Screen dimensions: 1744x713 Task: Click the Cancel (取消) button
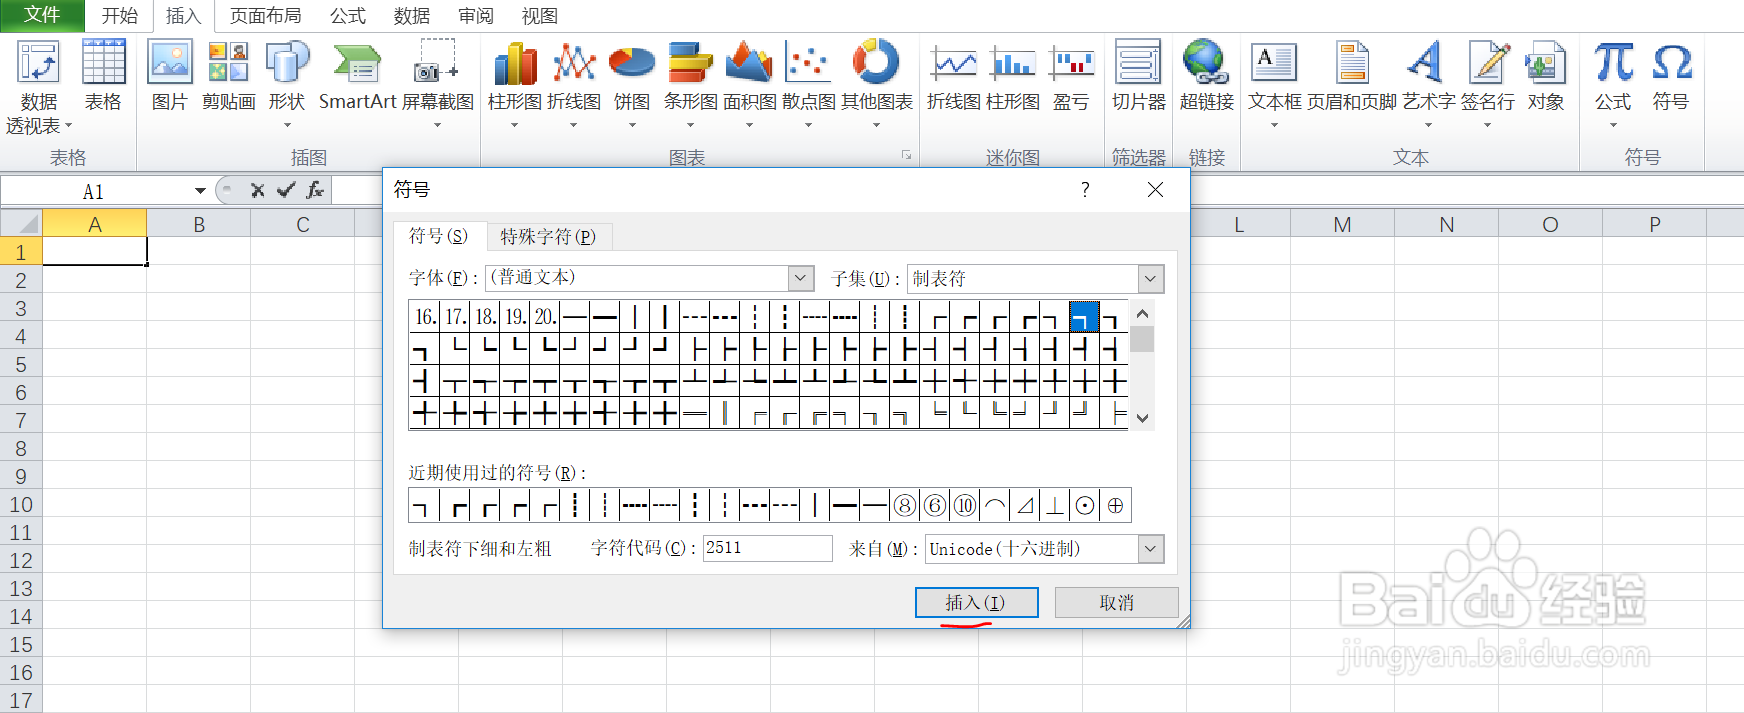[1116, 602]
